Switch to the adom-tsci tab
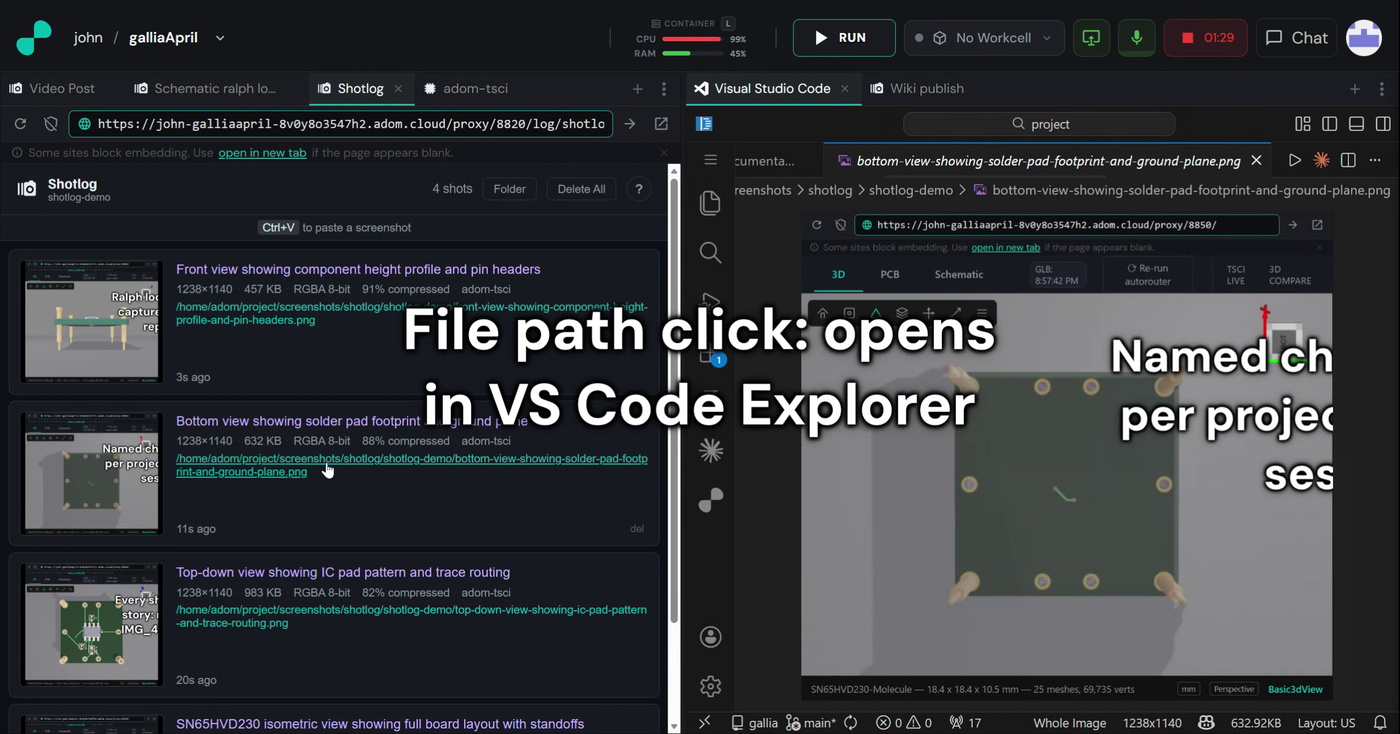Image resolution: width=1400 pixels, height=734 pixels. (x=465, y=88)
